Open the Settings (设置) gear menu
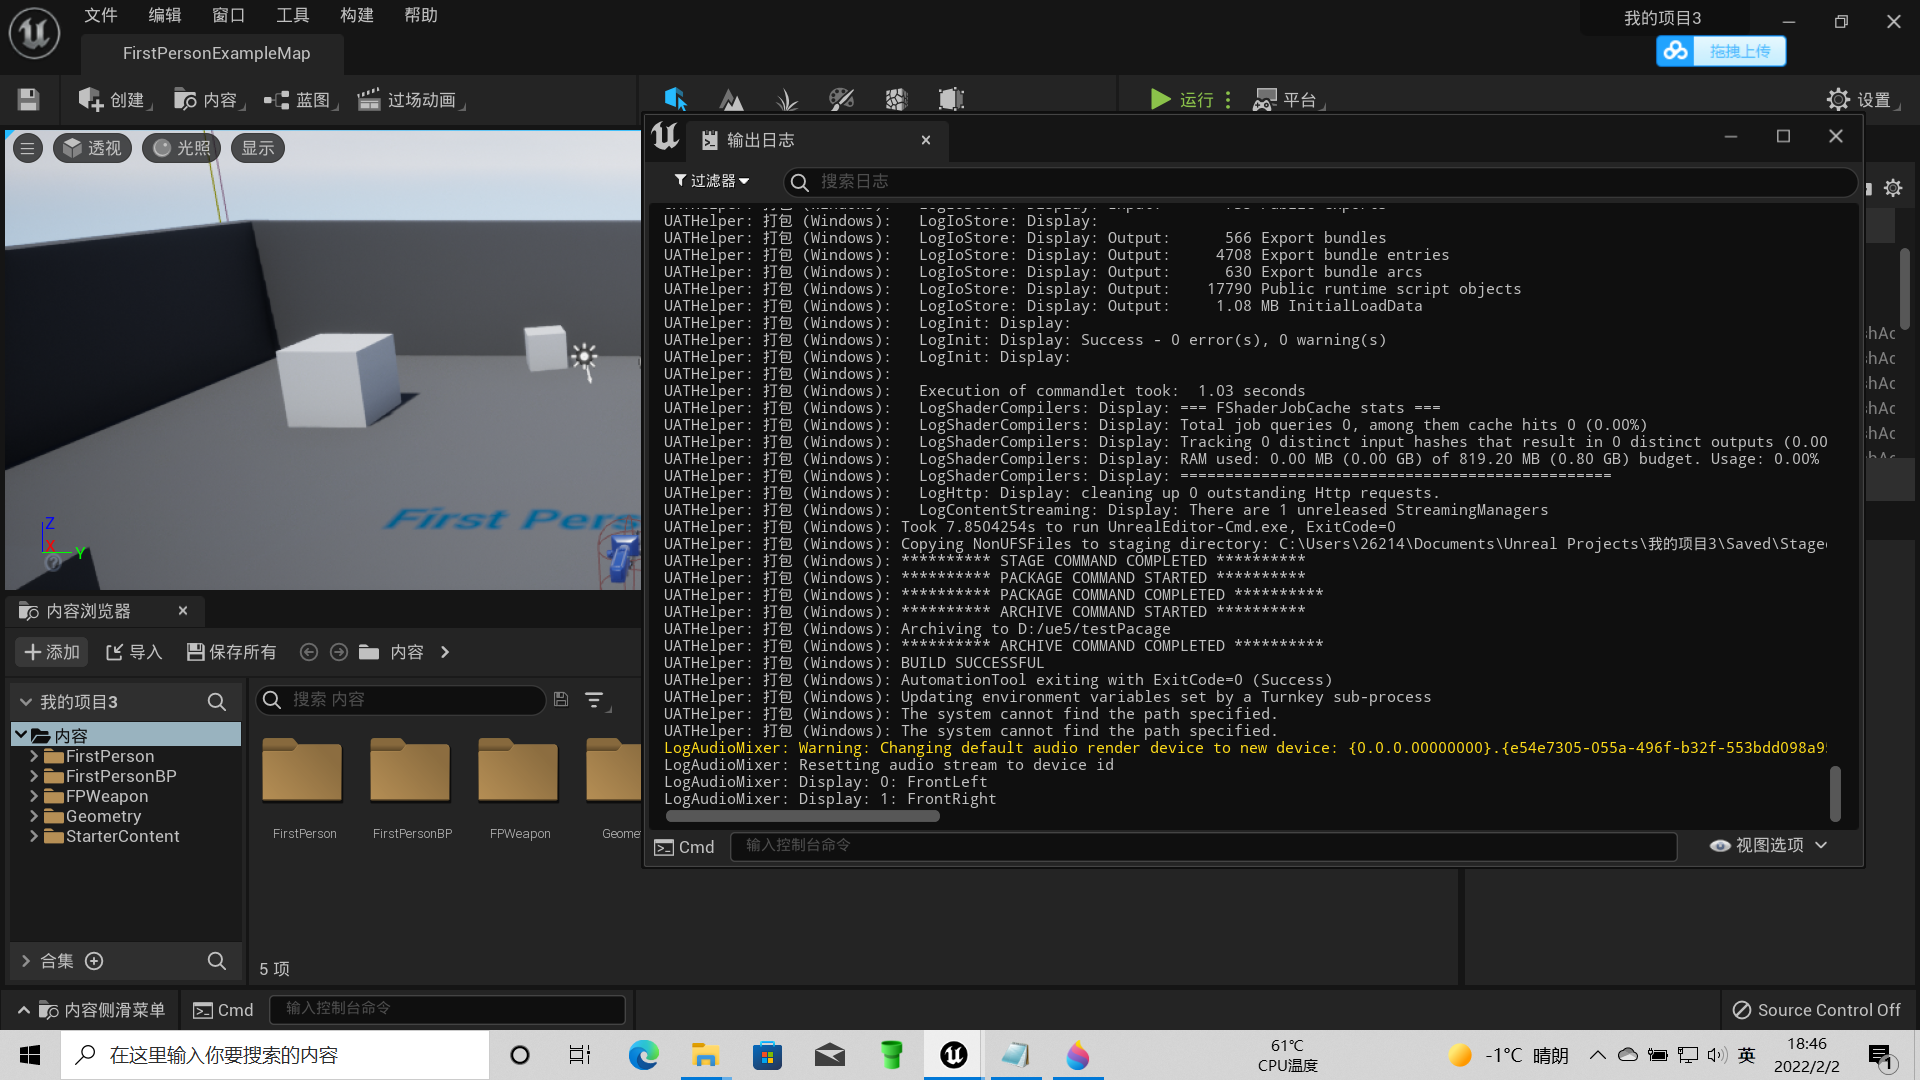The height and width of the screenshot is (1080, 1920). 1862,99
